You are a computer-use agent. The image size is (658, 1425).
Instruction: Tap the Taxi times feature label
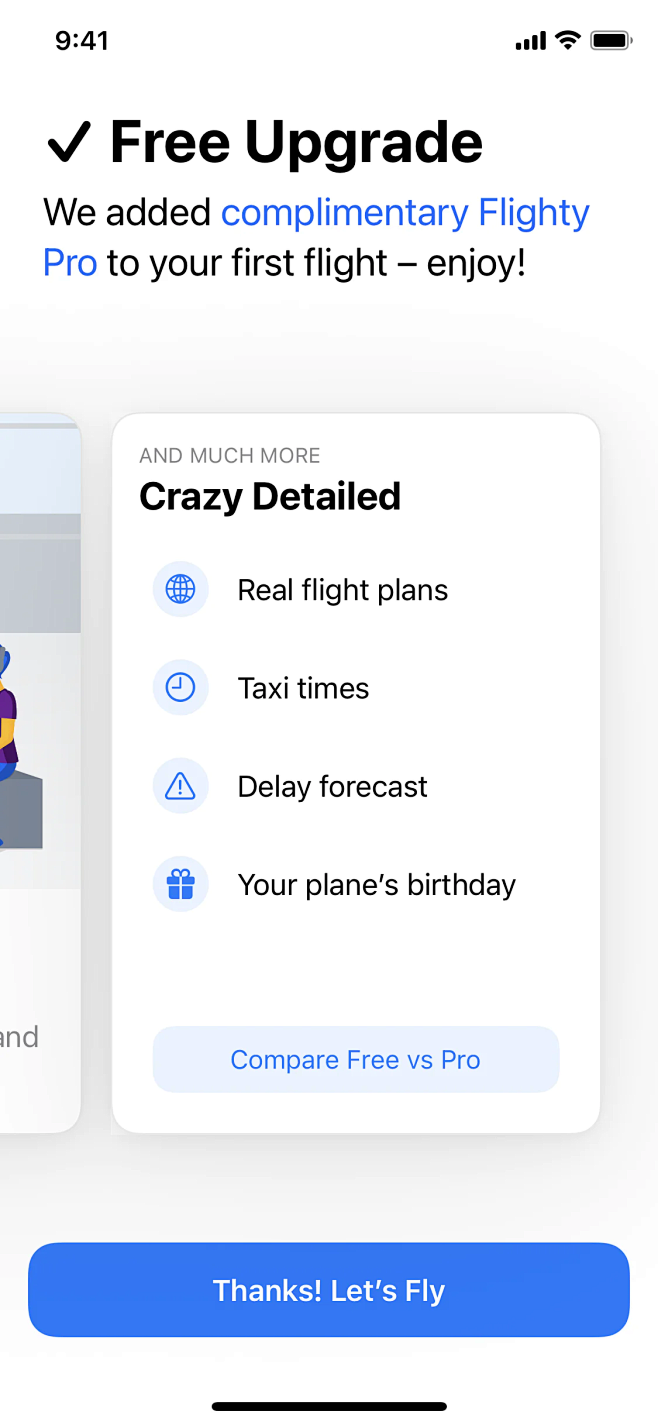303,688
